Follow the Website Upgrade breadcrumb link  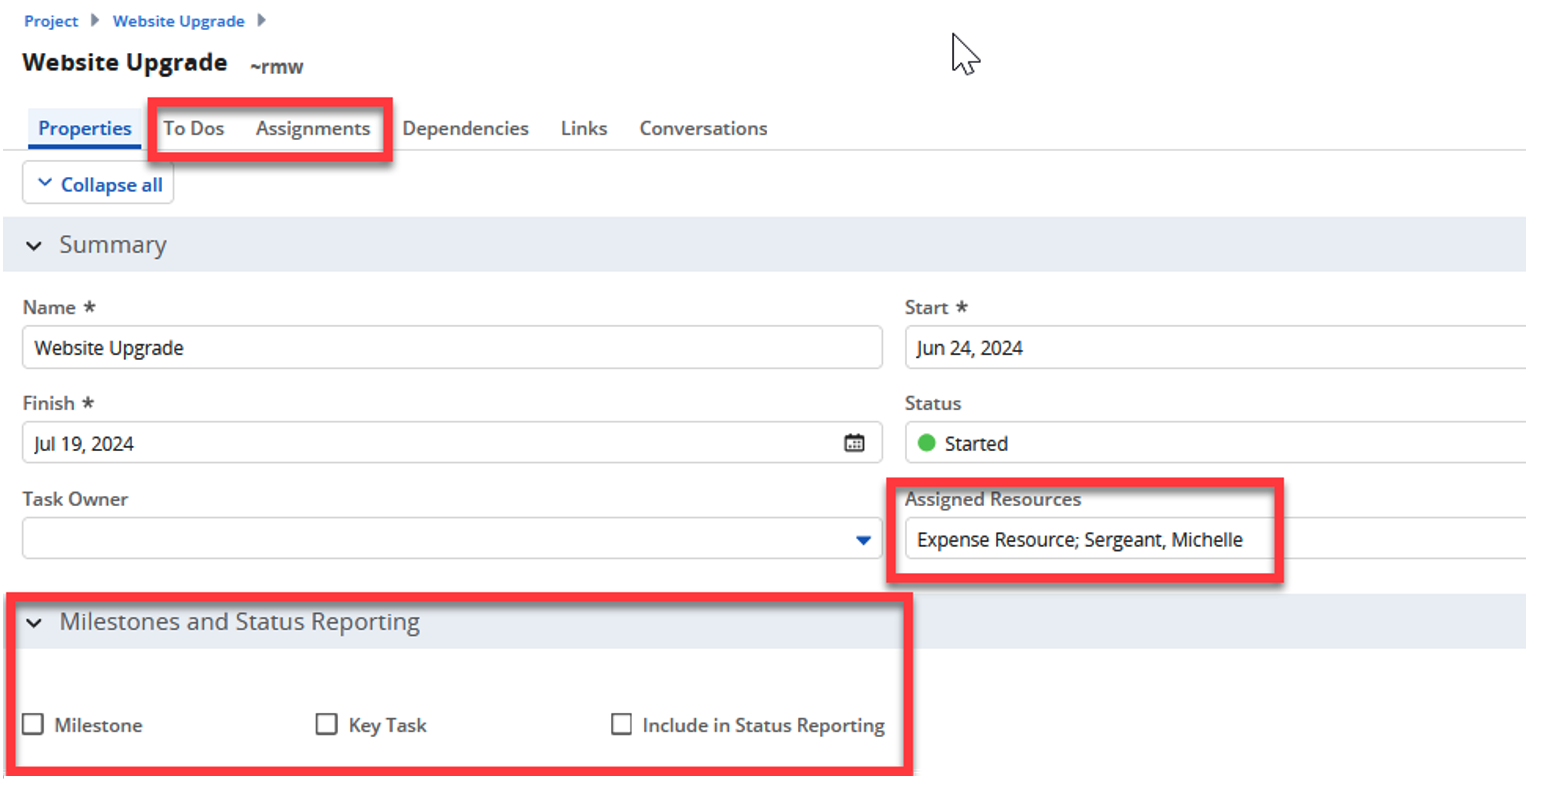pos(179,21)
